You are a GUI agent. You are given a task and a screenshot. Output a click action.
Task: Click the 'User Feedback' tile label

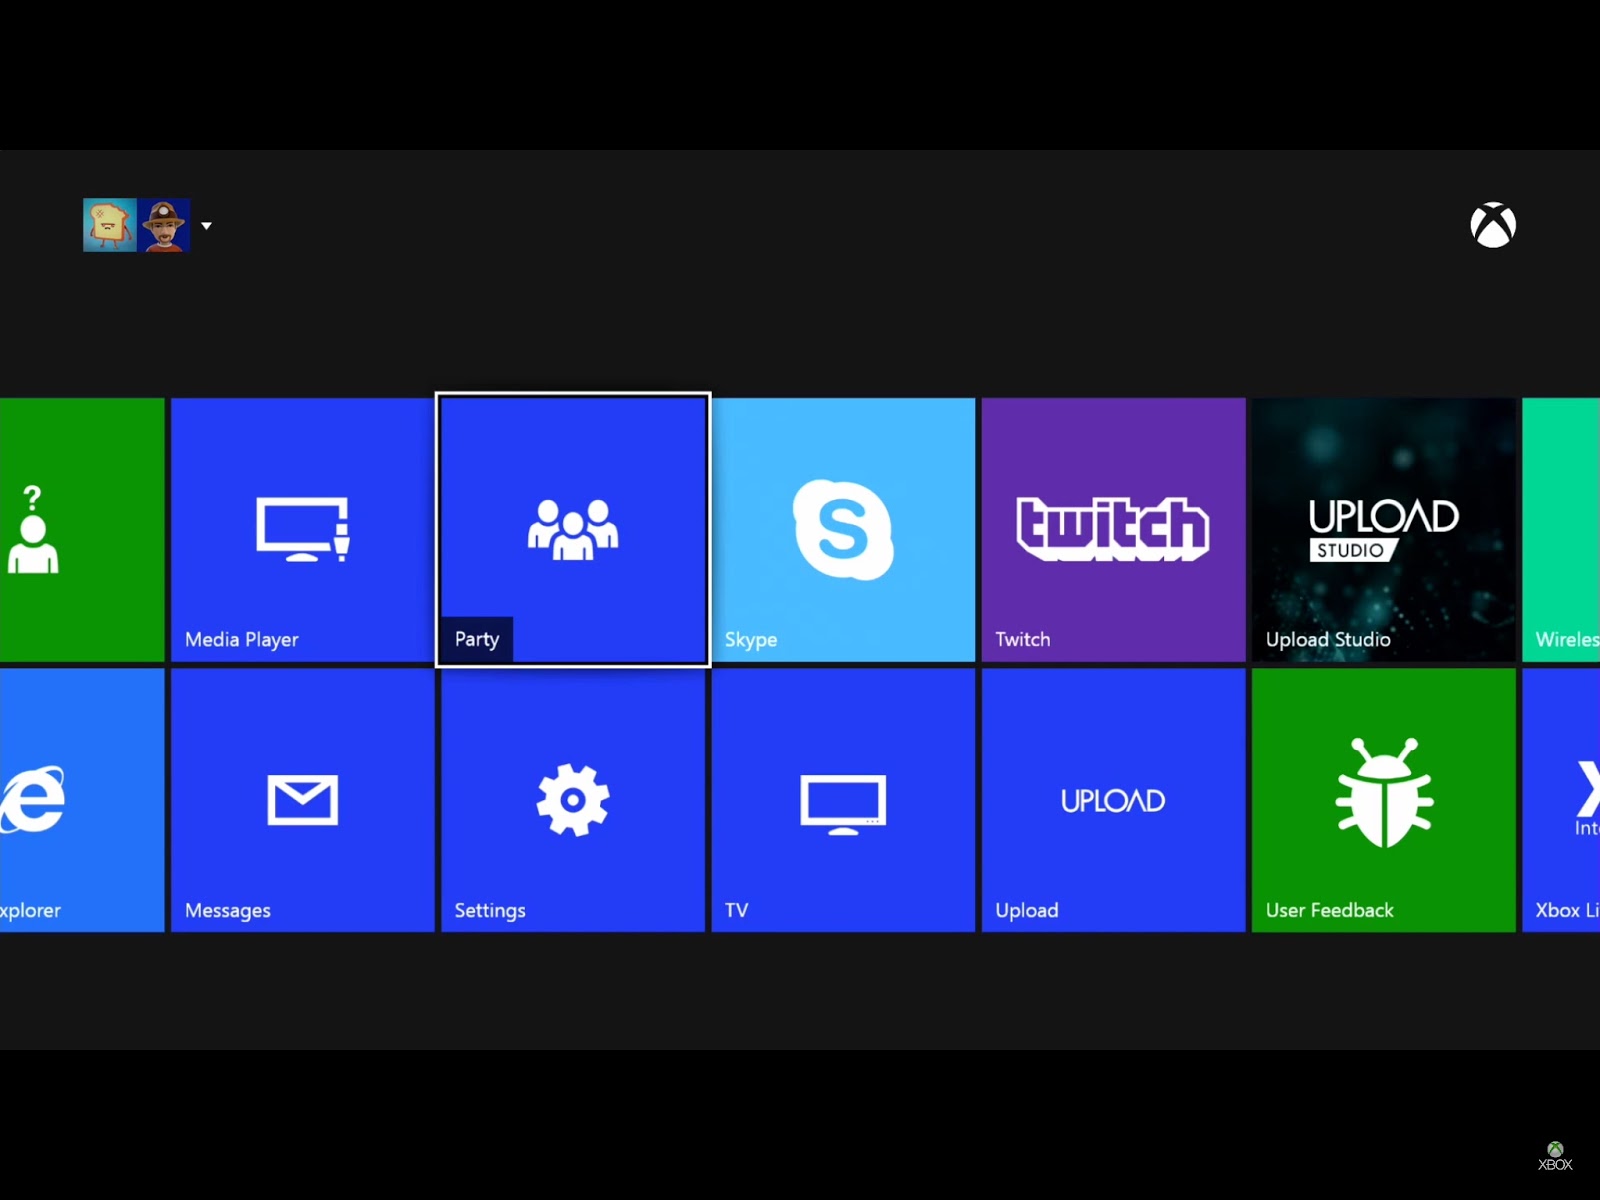click(x=1330, y=911)
